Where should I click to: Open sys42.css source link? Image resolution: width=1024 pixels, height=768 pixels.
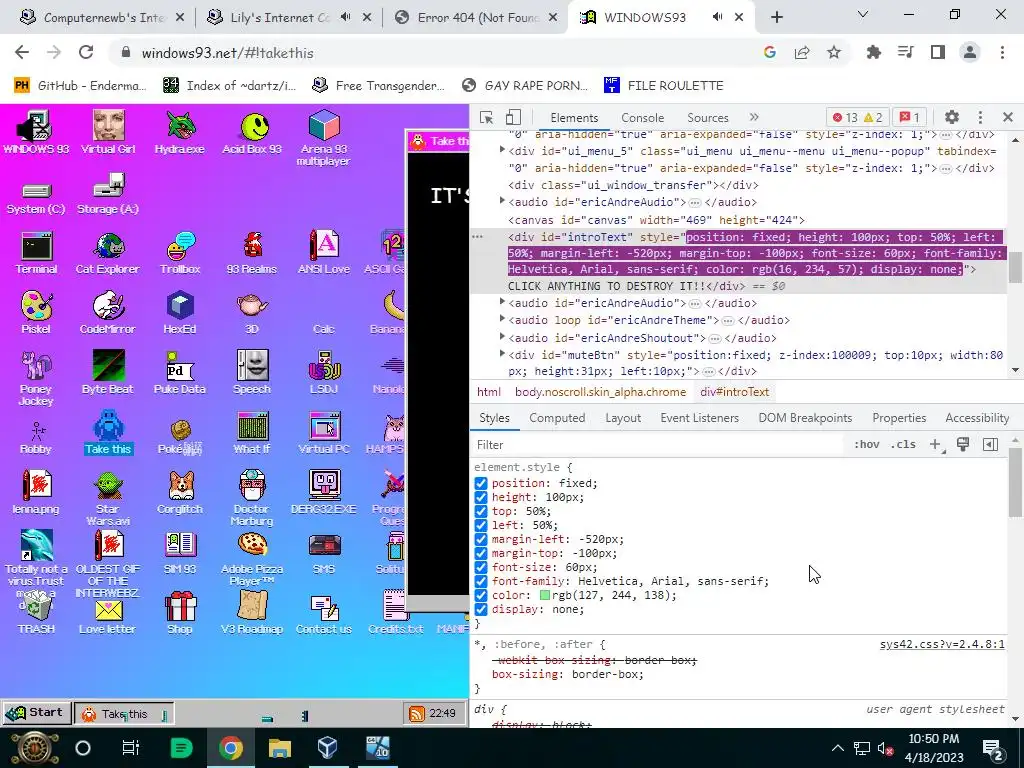[x=942, y=645]
